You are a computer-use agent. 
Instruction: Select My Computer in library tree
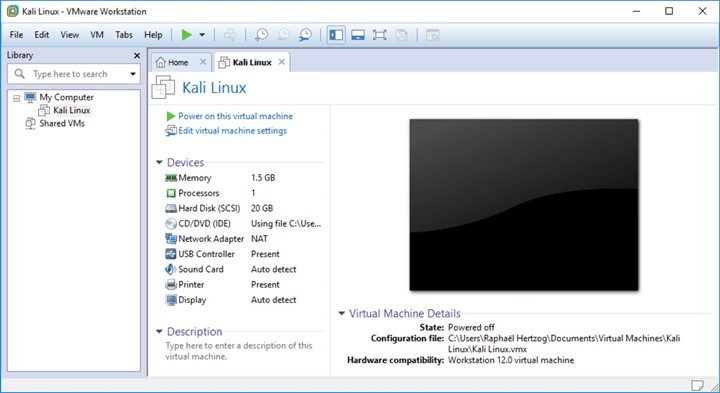[66, 97]
